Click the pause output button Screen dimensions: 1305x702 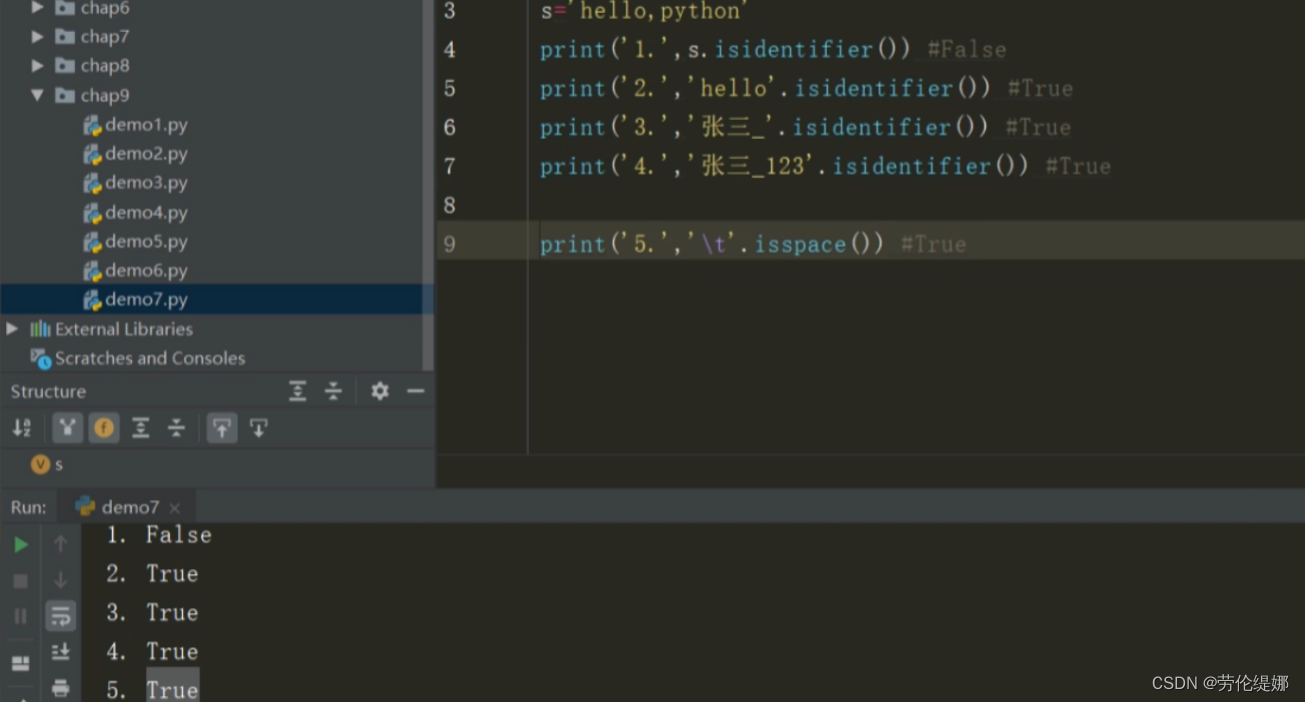pyautogui.click(x=21, y=616)
